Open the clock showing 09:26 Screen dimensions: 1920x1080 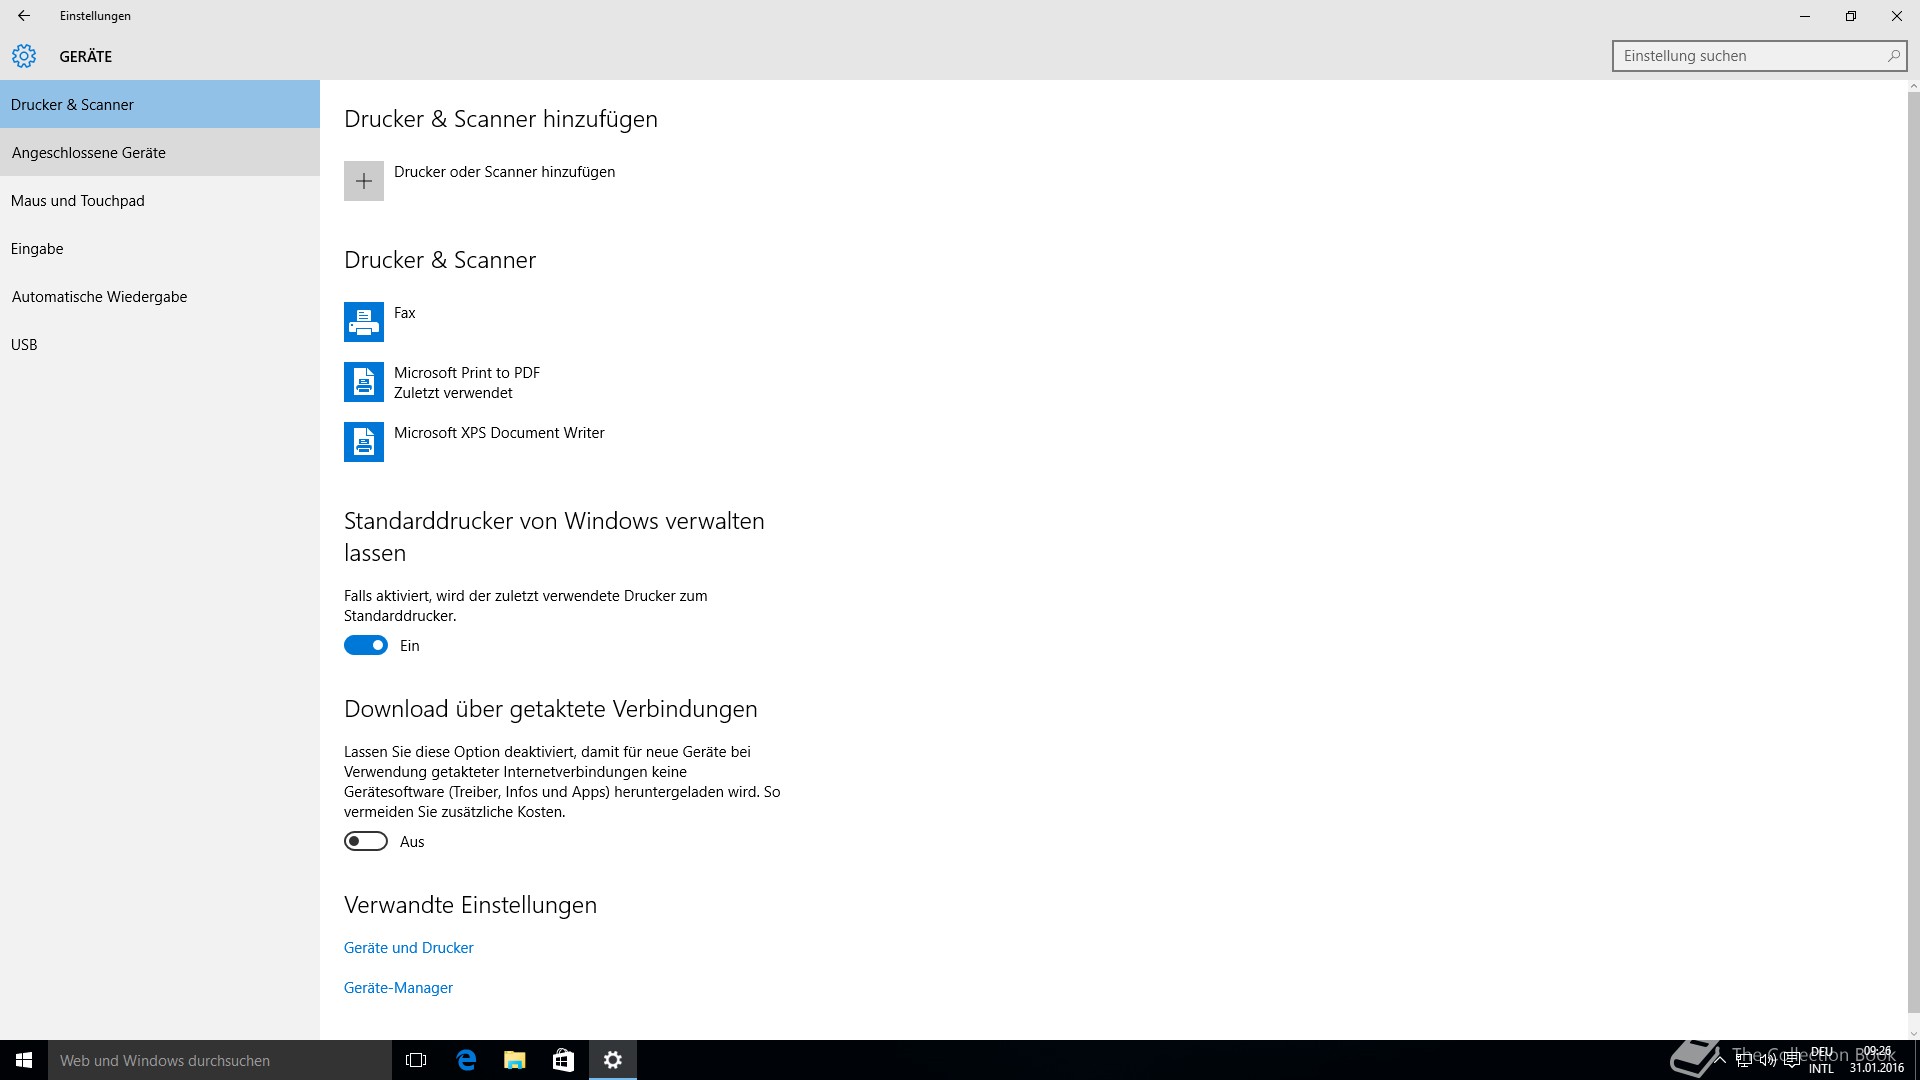(x=1877, y=1060)
